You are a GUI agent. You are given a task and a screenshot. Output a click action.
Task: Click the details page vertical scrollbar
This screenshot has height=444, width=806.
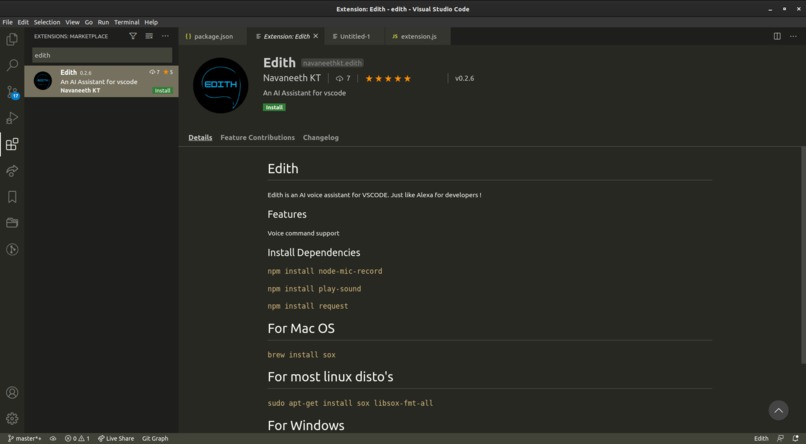tap(803, 254)
